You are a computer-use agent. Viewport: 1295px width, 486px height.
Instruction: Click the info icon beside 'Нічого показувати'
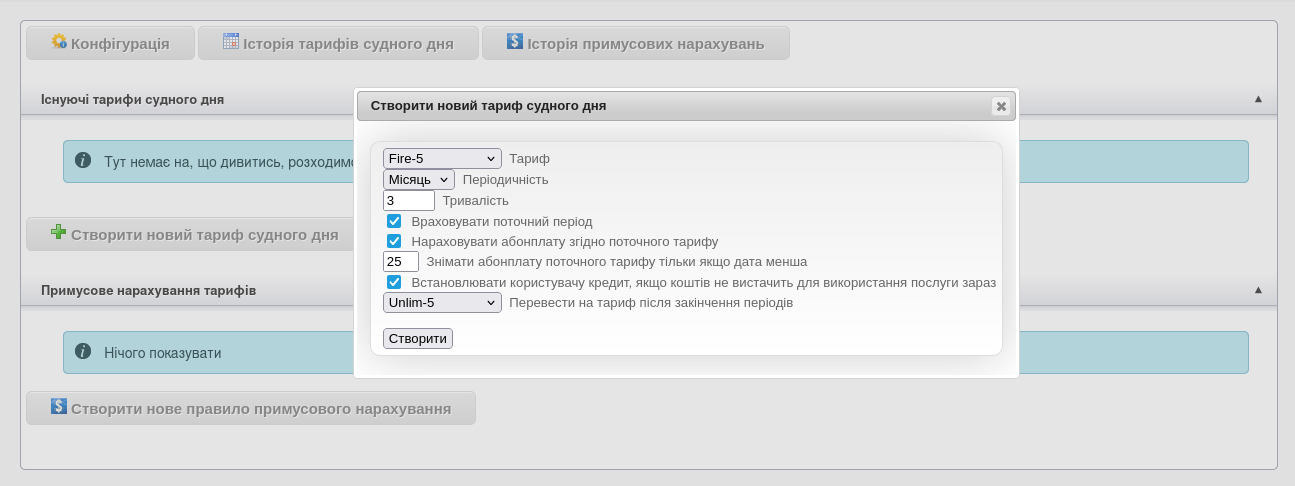click(x=83, y=351)
